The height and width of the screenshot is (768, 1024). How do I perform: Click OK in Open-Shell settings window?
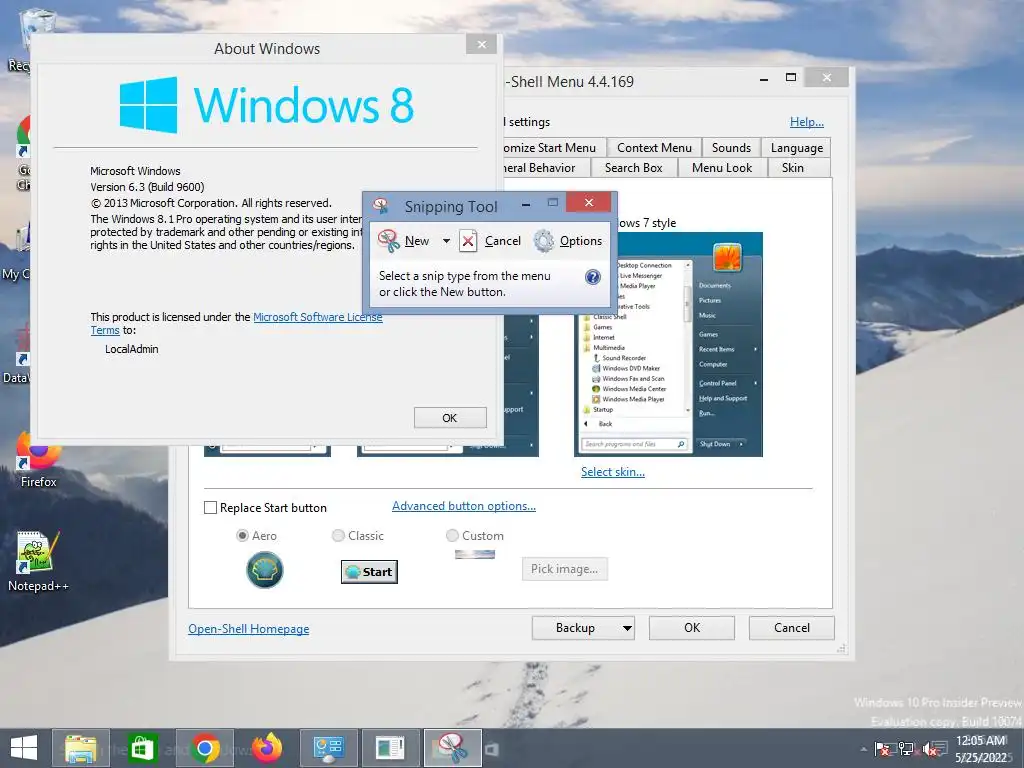pyautogui.click(x=692, y=628)
